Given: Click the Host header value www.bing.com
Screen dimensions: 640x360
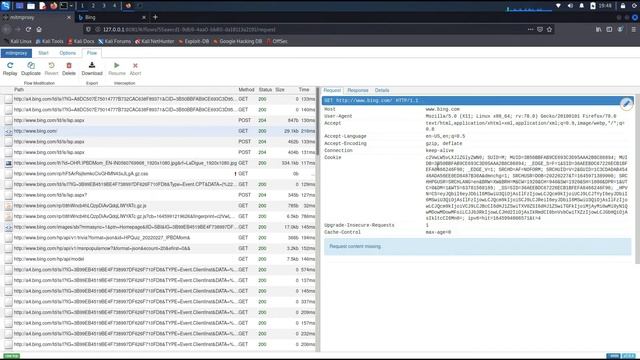Looking at the screenshot, I should tap(442, 109).
